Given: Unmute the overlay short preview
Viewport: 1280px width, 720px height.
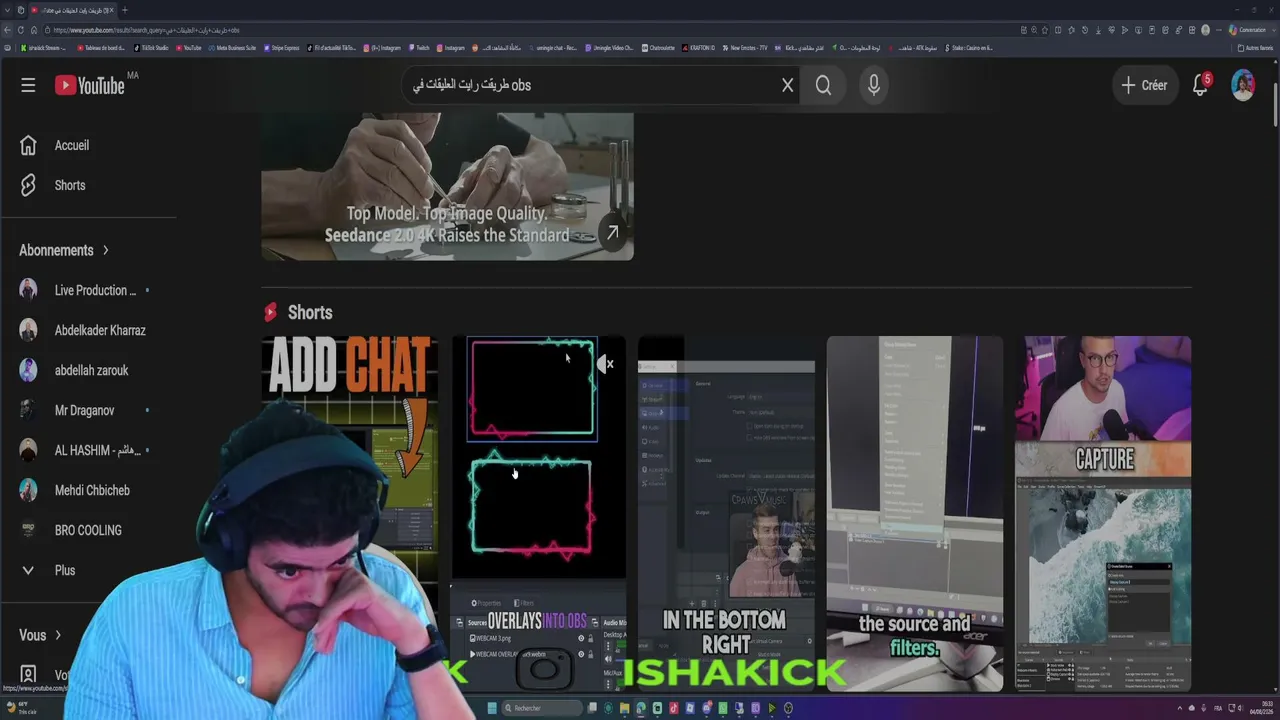Looking at the screenshot, I should 605,364.
